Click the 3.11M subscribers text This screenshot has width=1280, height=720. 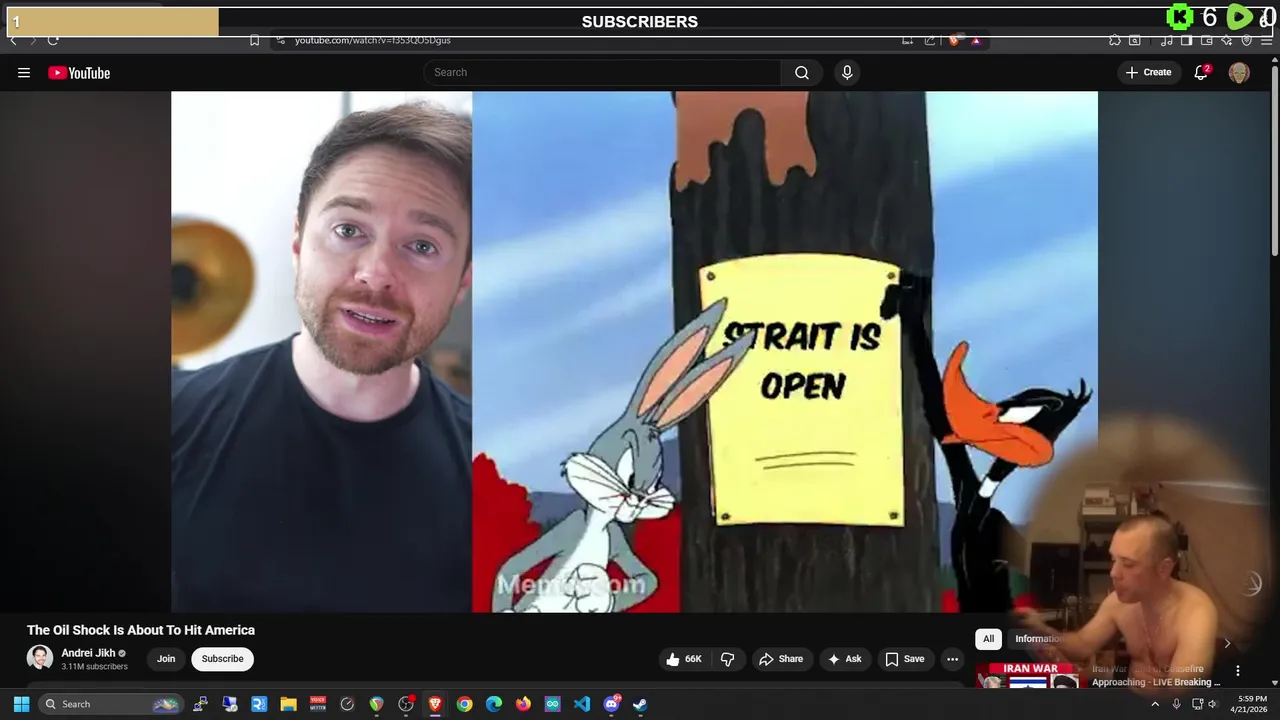pos(94,667)
